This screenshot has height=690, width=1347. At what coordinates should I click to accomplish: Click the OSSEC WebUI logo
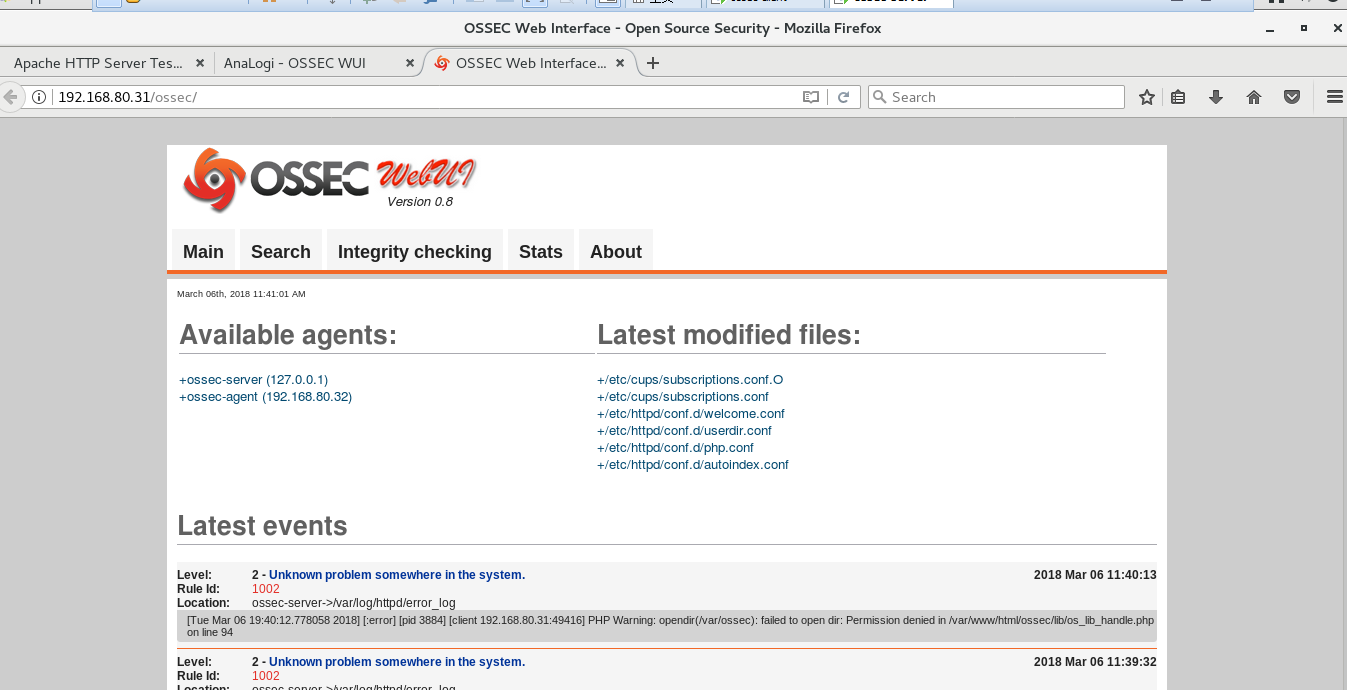tap(329, 179)
